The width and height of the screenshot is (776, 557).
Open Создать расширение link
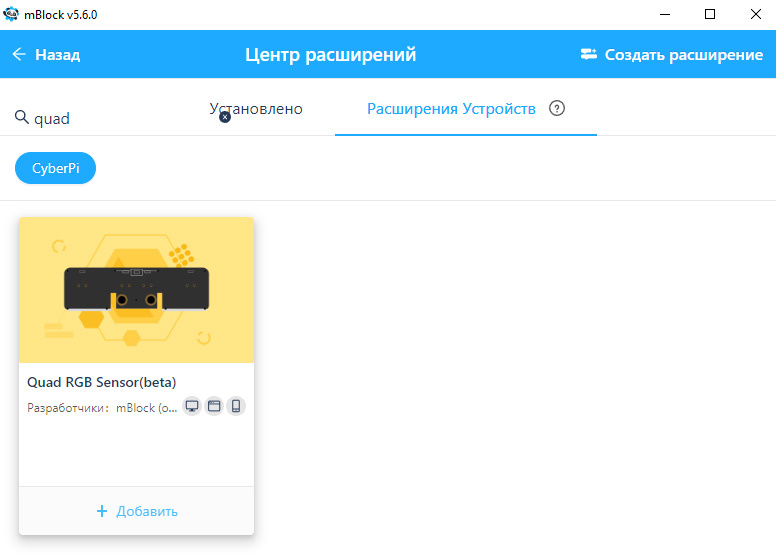click(683, 54)
